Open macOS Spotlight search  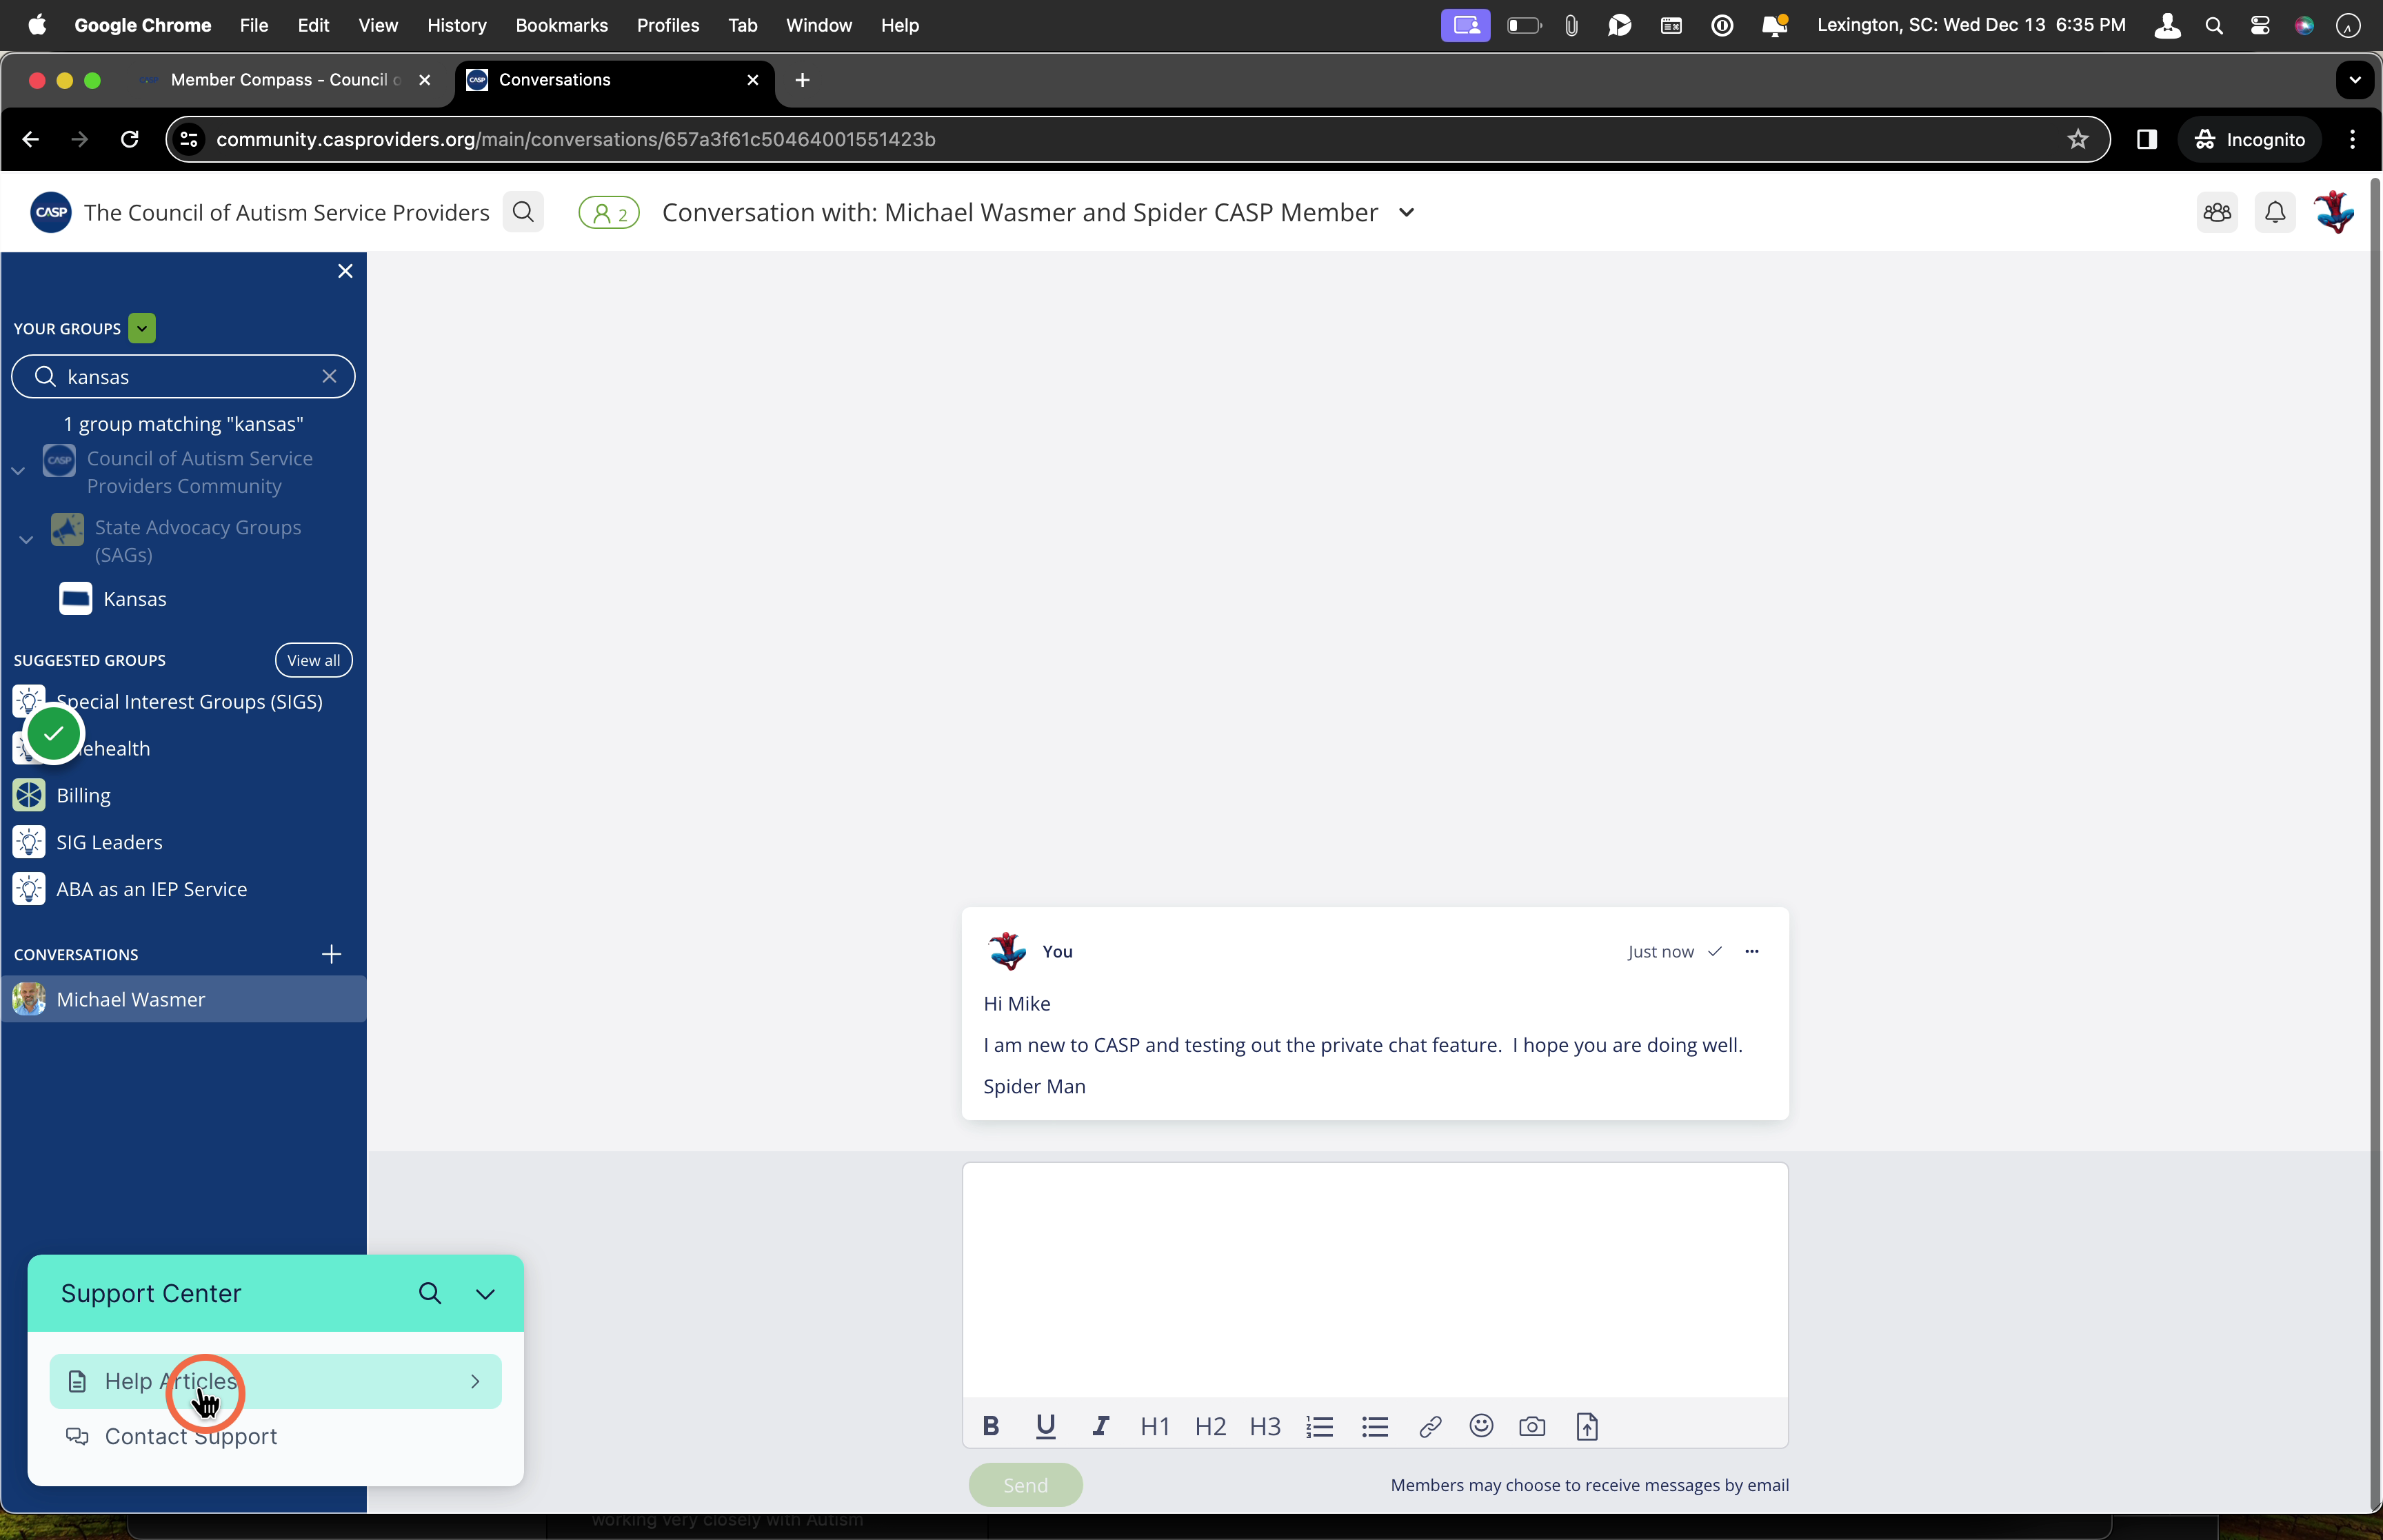click(x=2214, y=26)
